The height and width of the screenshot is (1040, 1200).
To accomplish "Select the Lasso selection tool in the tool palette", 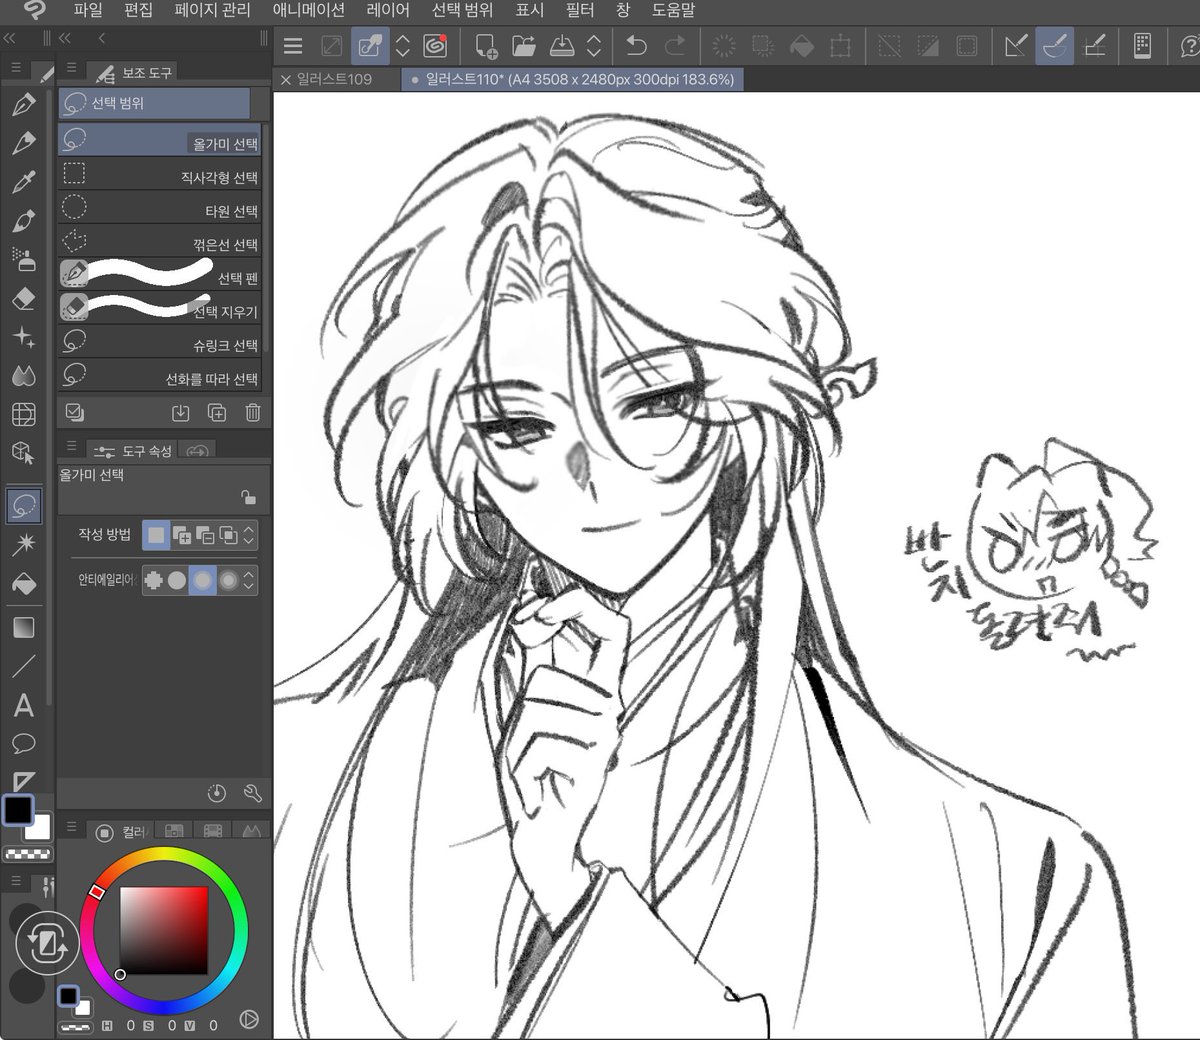I will pyautogui.click(x=24, y=505).
